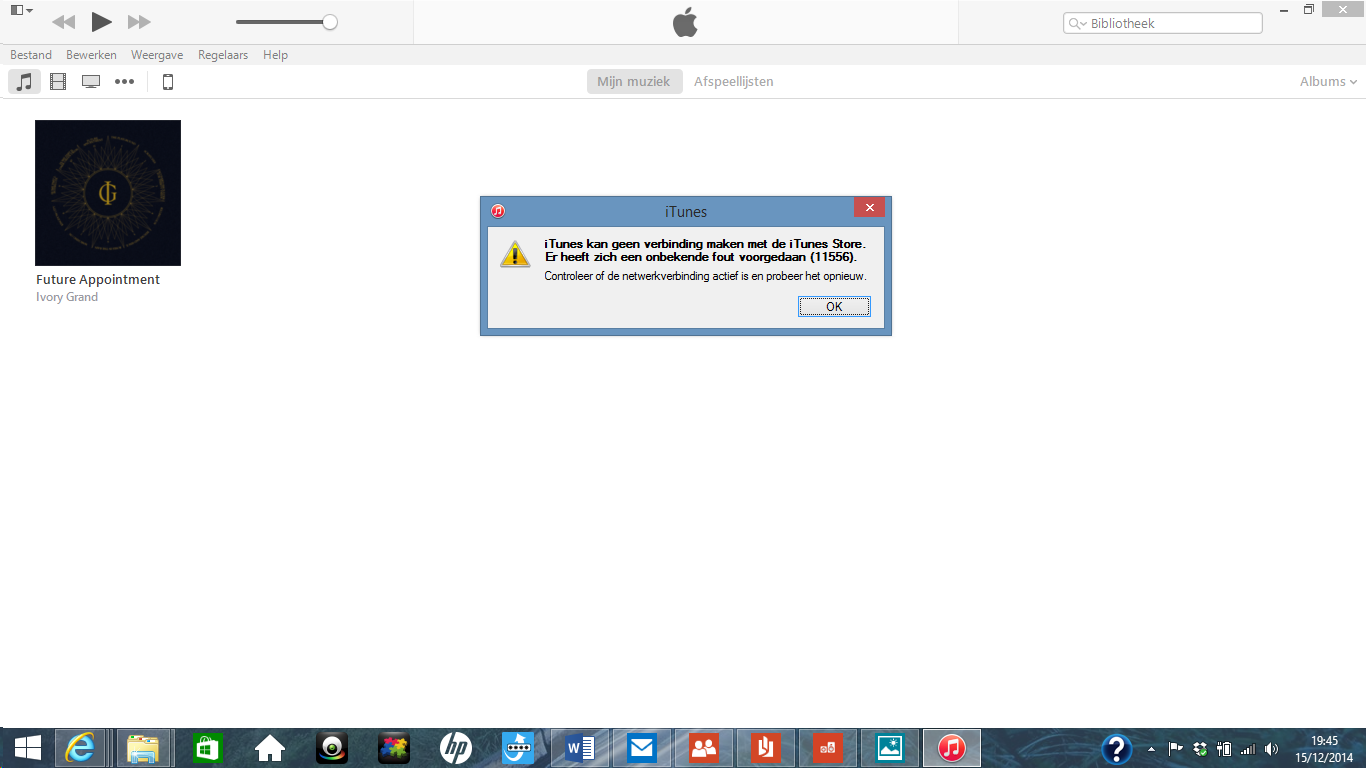
Task: Open the Weergave menu
Action: click(157, 55)
